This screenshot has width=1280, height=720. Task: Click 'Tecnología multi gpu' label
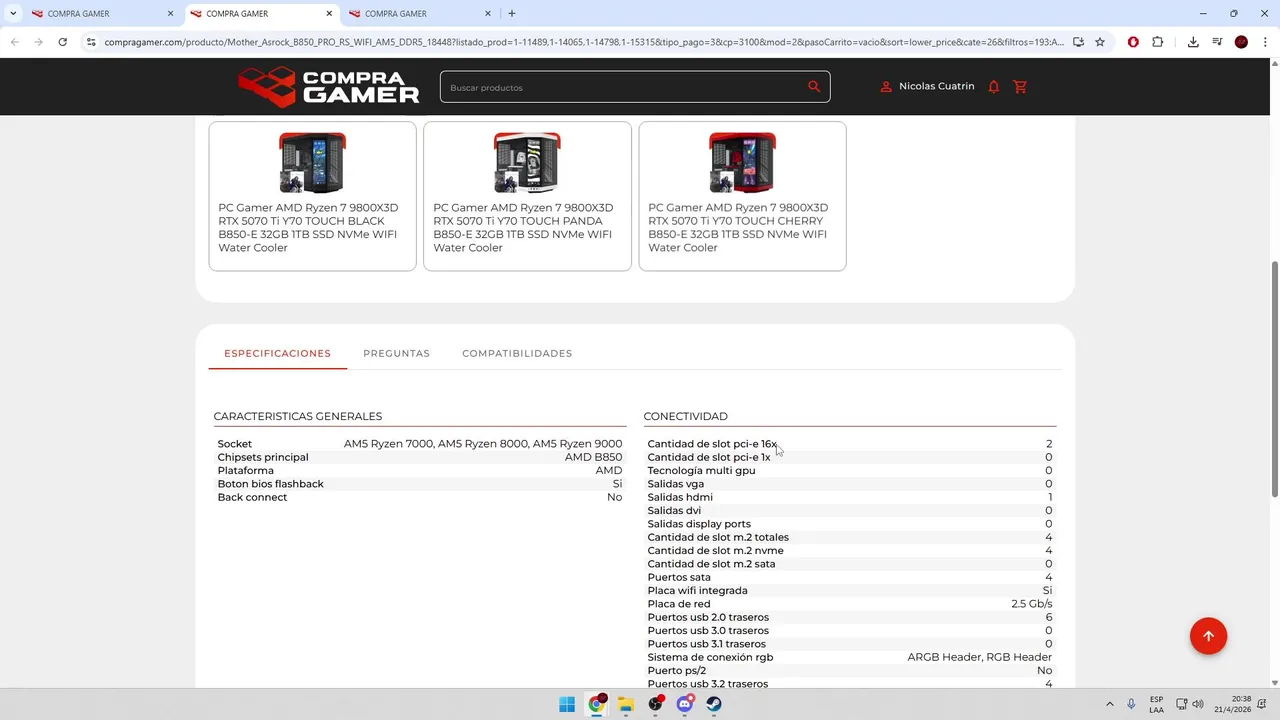tap(701, 470)
